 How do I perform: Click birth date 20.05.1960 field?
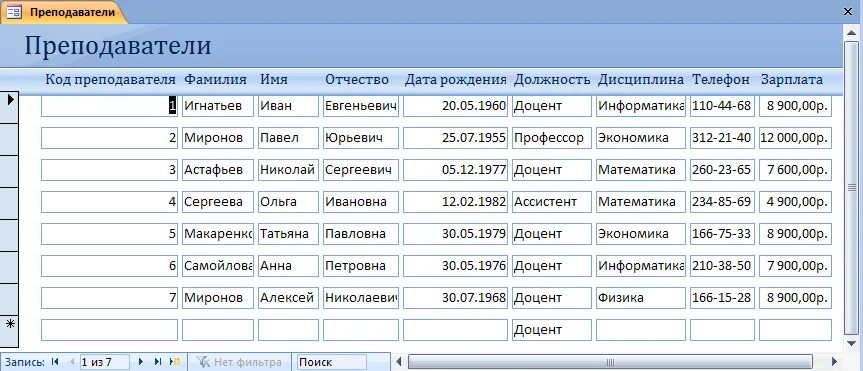[455, 106]
